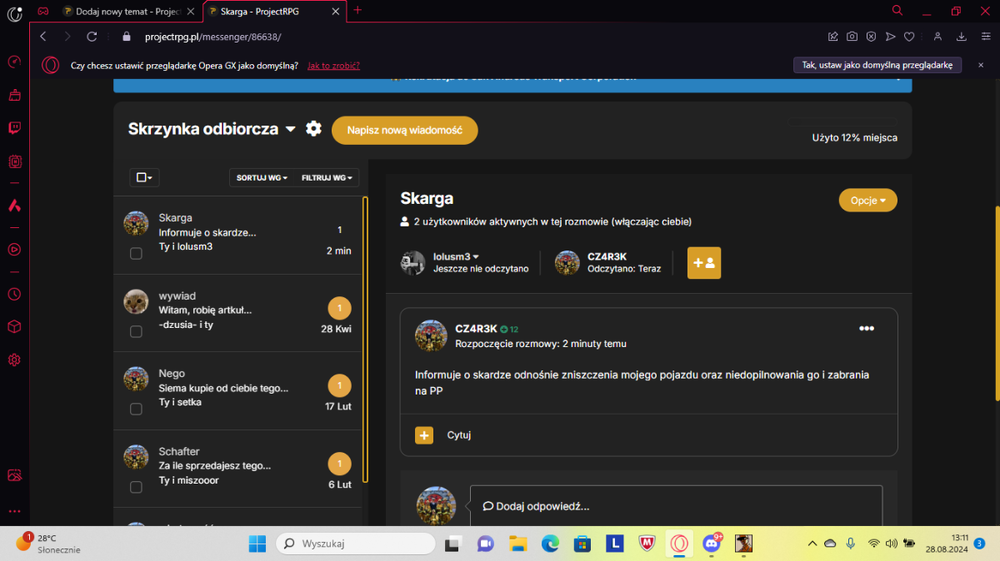1000x561 pixels.
Task: Tick checkbox for Nego conversation
Action: (136, 409)
